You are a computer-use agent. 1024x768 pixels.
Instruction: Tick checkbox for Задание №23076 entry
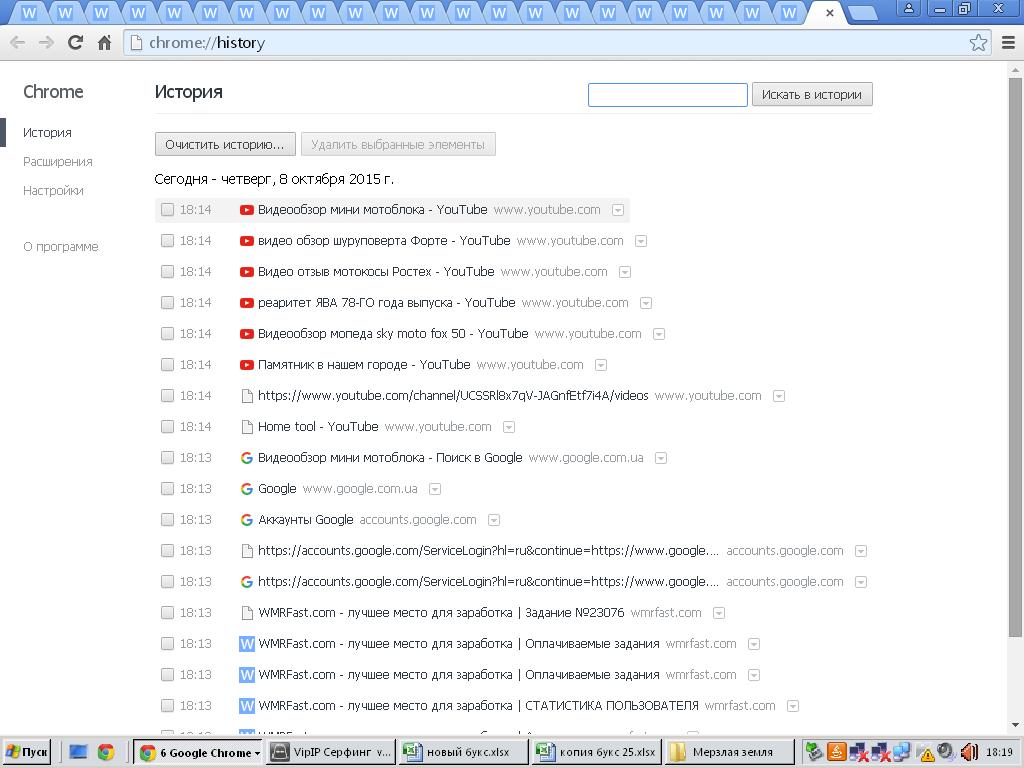167,613
